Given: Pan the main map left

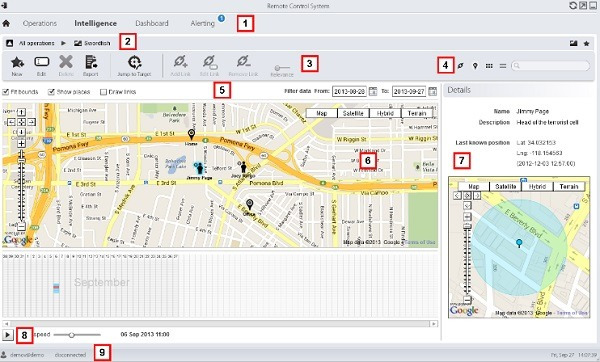Looking at the screenshot, I should pos(11,122).
